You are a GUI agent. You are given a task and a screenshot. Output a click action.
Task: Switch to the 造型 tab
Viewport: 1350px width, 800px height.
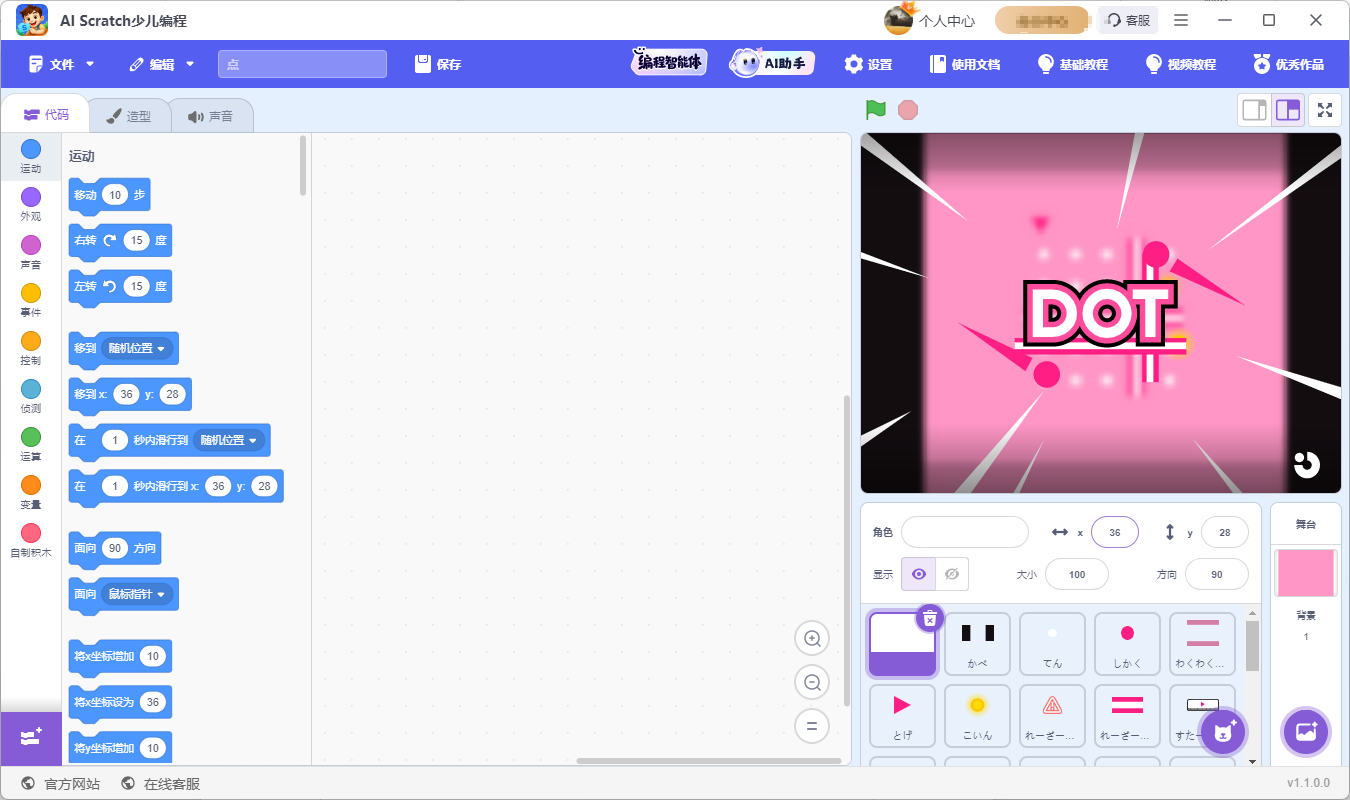click(x=128, y=116)
